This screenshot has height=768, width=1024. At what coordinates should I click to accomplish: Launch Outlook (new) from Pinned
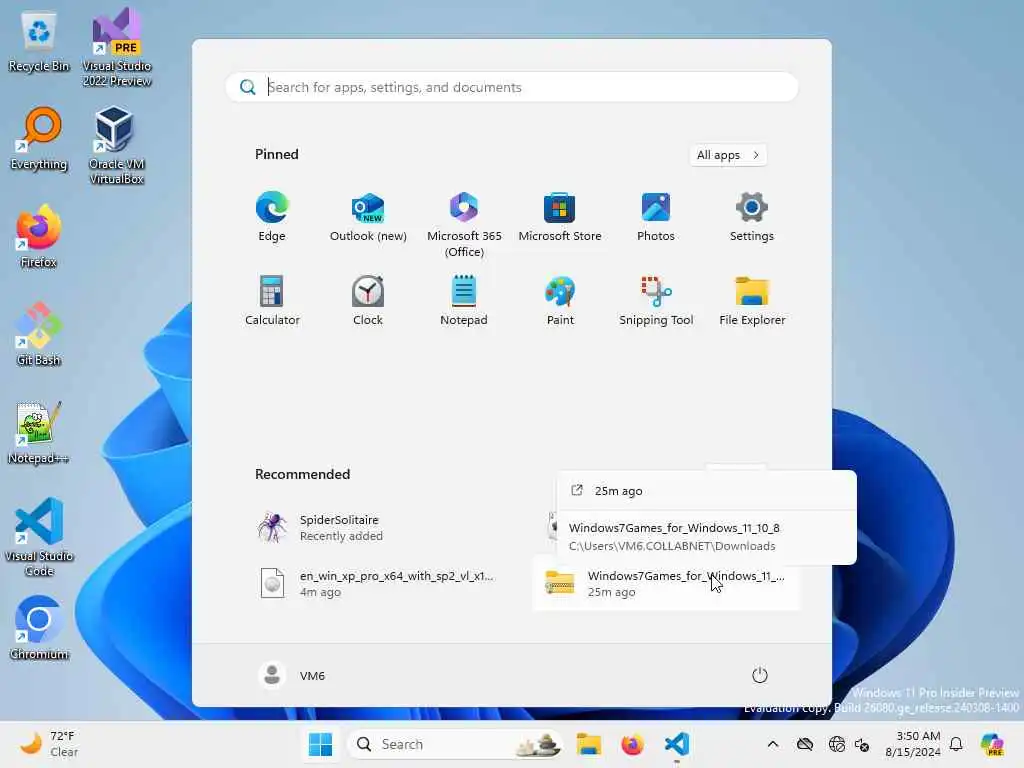[x=368, y=217]
